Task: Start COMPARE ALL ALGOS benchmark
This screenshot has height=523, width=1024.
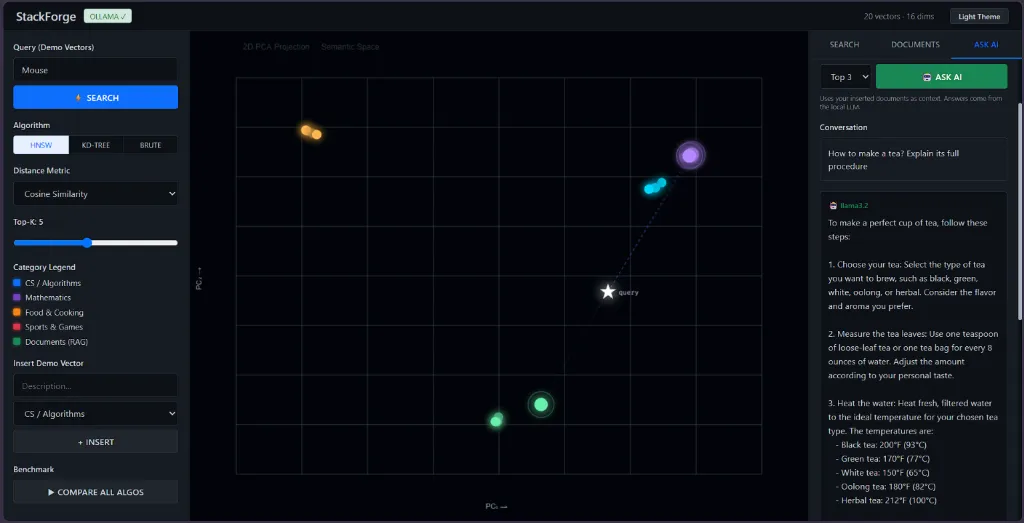Action: tap(95, 492)
